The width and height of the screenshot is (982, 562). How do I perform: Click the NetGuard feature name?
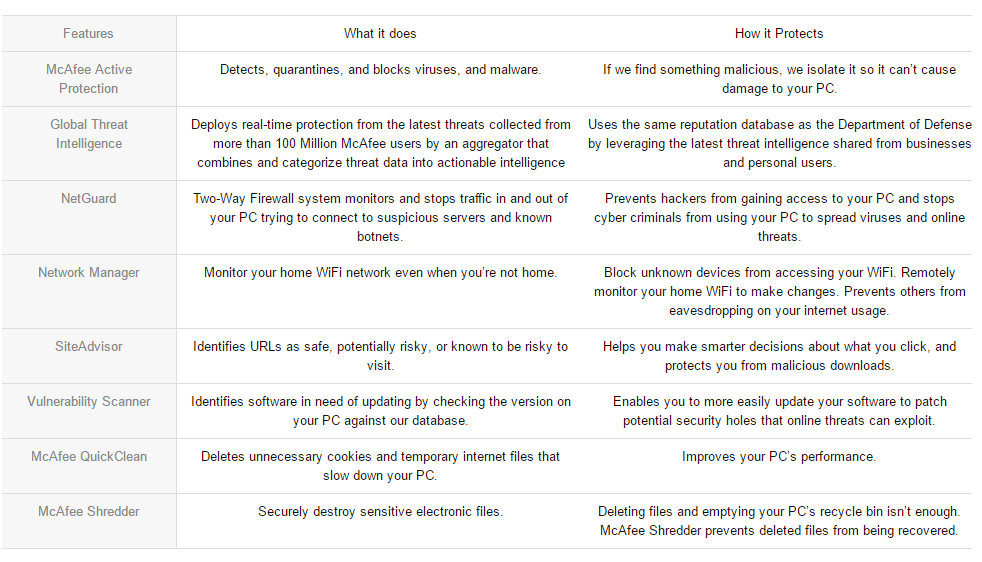89,199
